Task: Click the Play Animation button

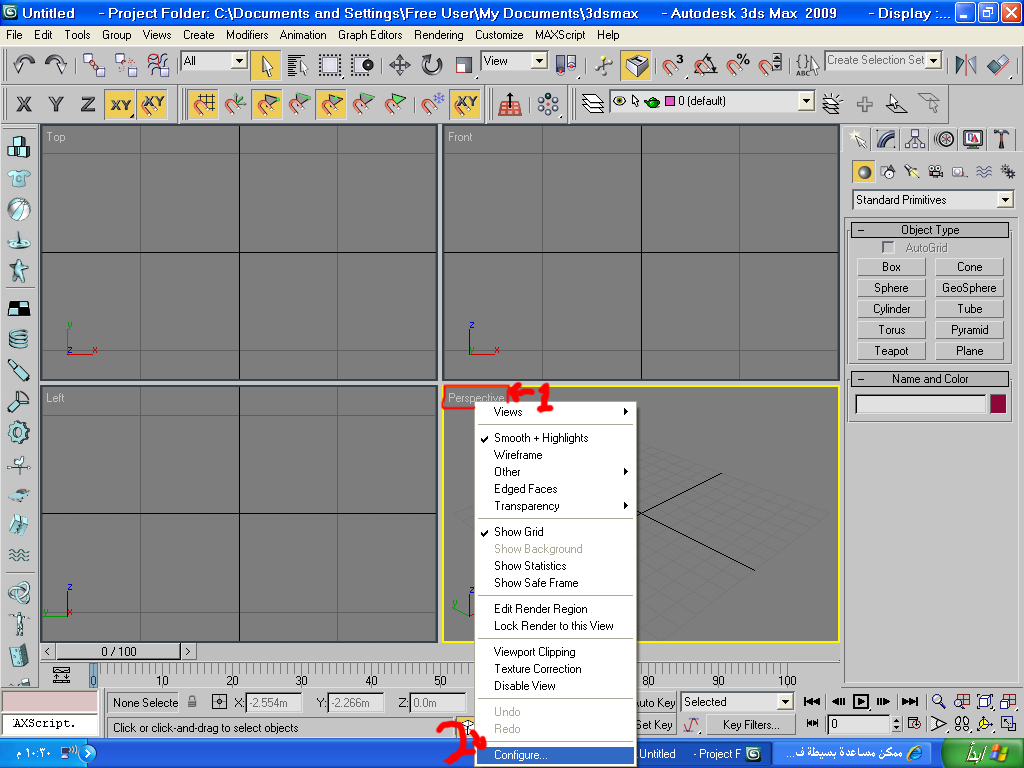Action: [861, 702]
